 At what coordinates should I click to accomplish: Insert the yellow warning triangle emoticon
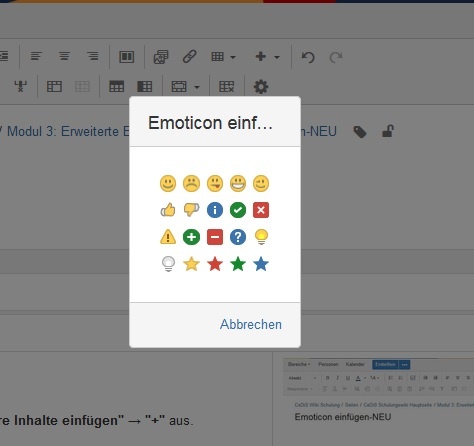(168, 237)
